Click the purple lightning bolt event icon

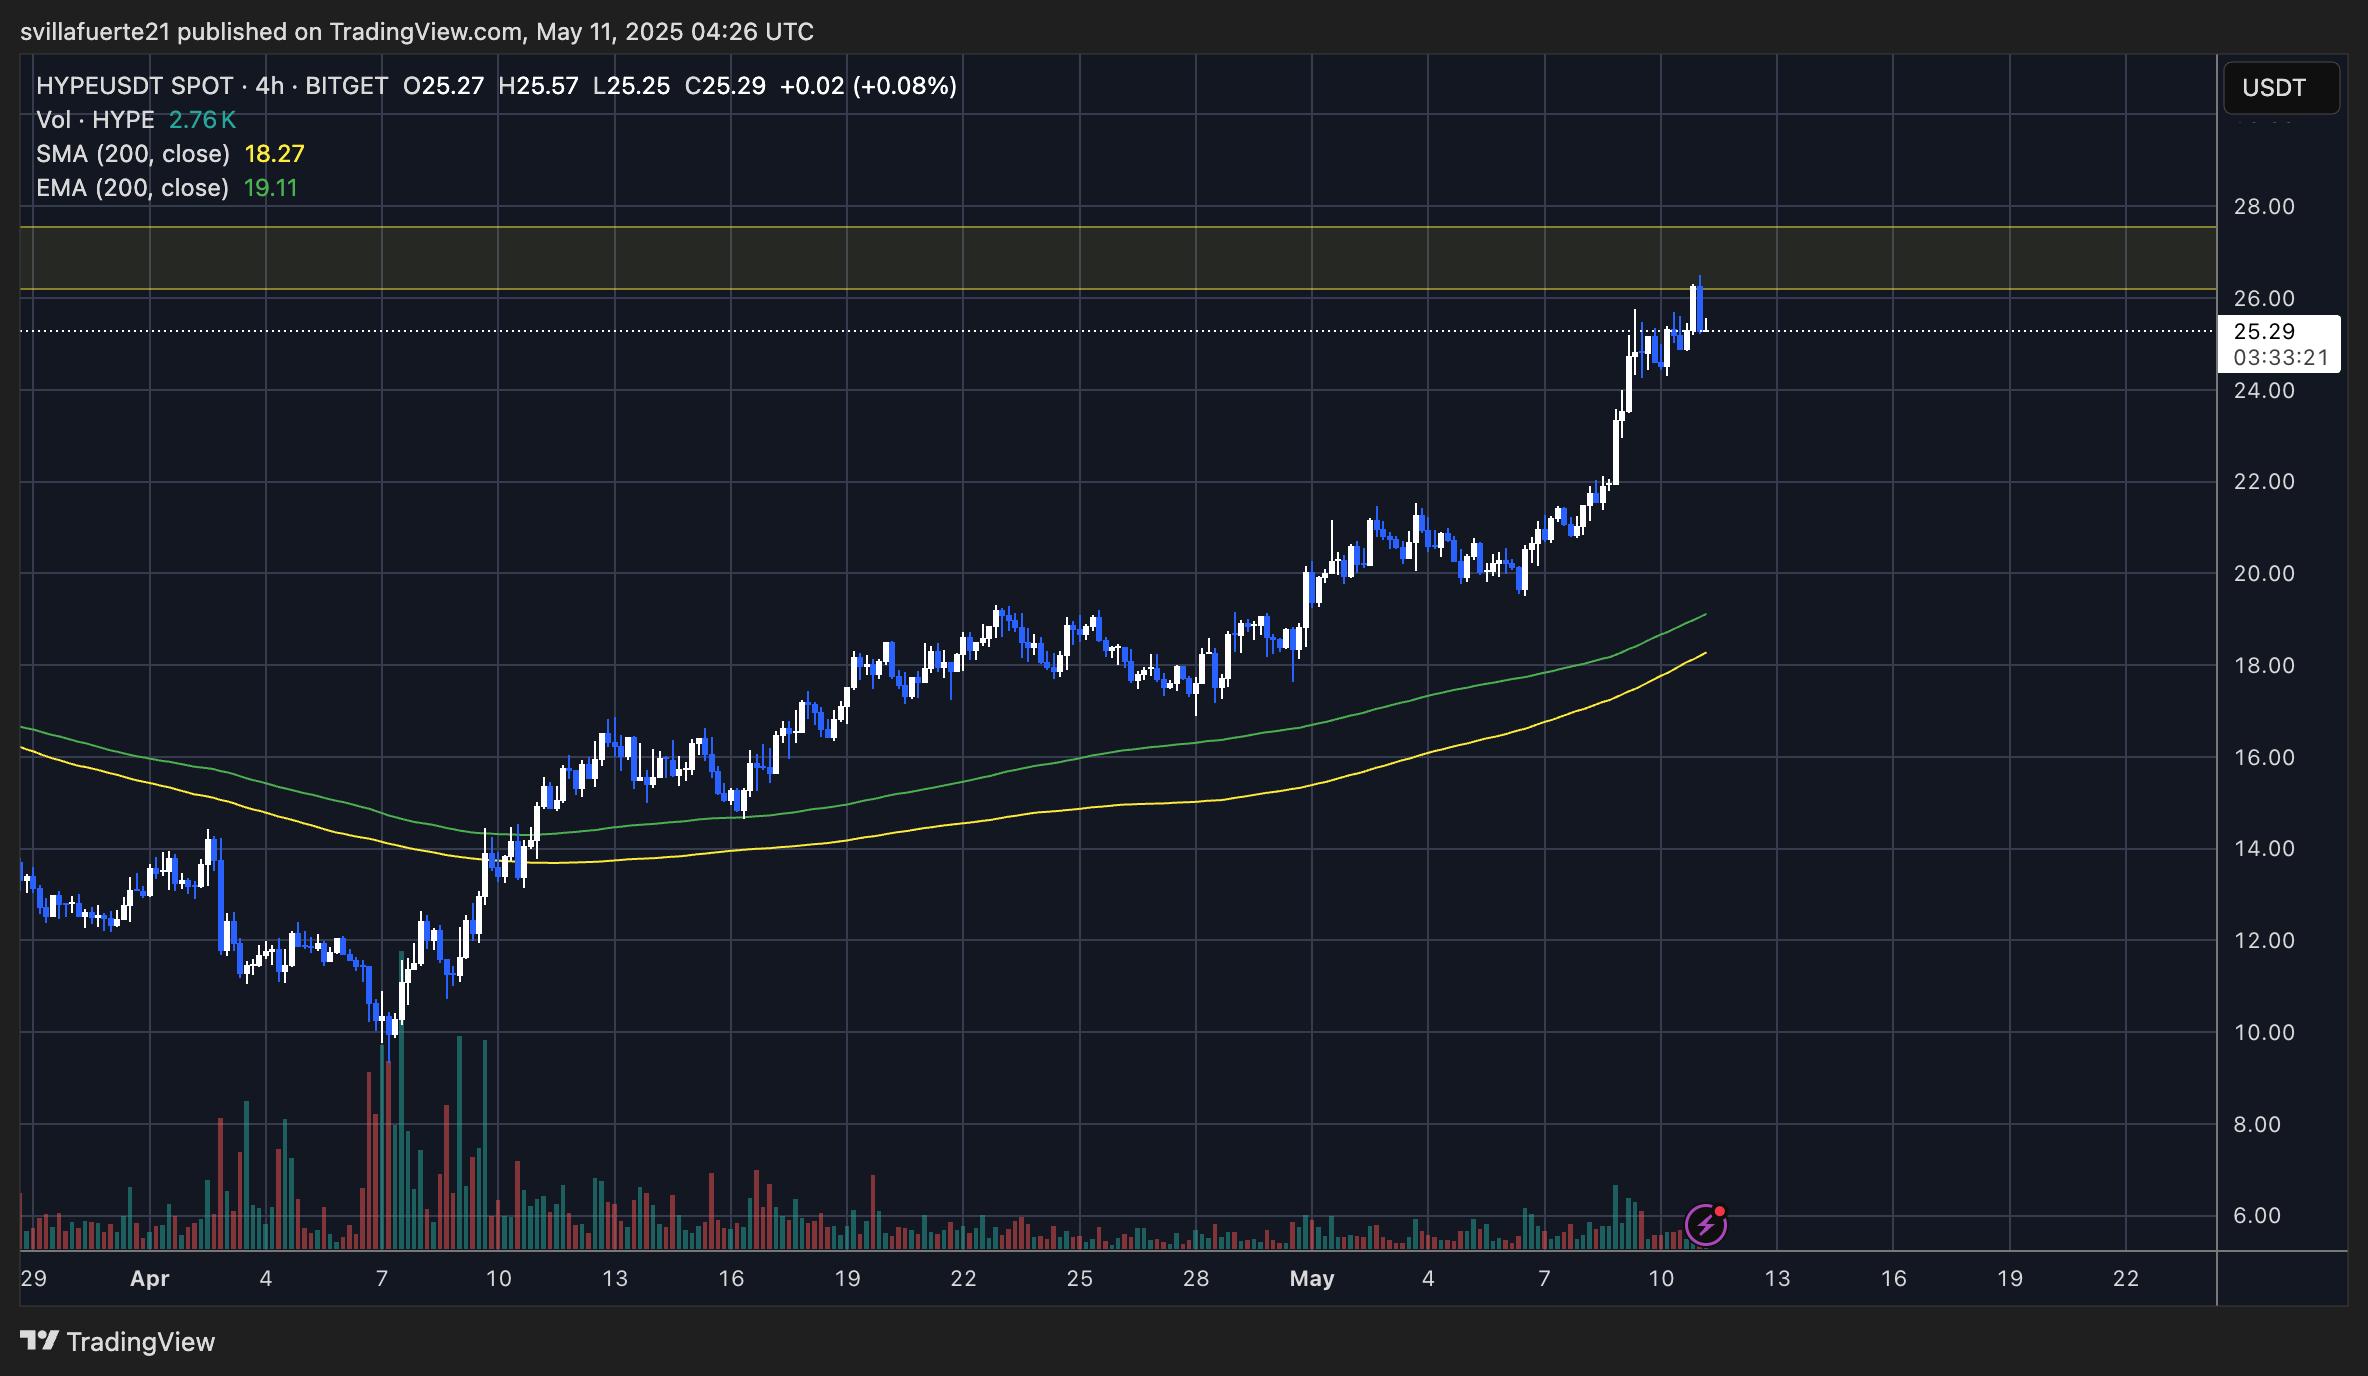(x=1705, y=1225)
